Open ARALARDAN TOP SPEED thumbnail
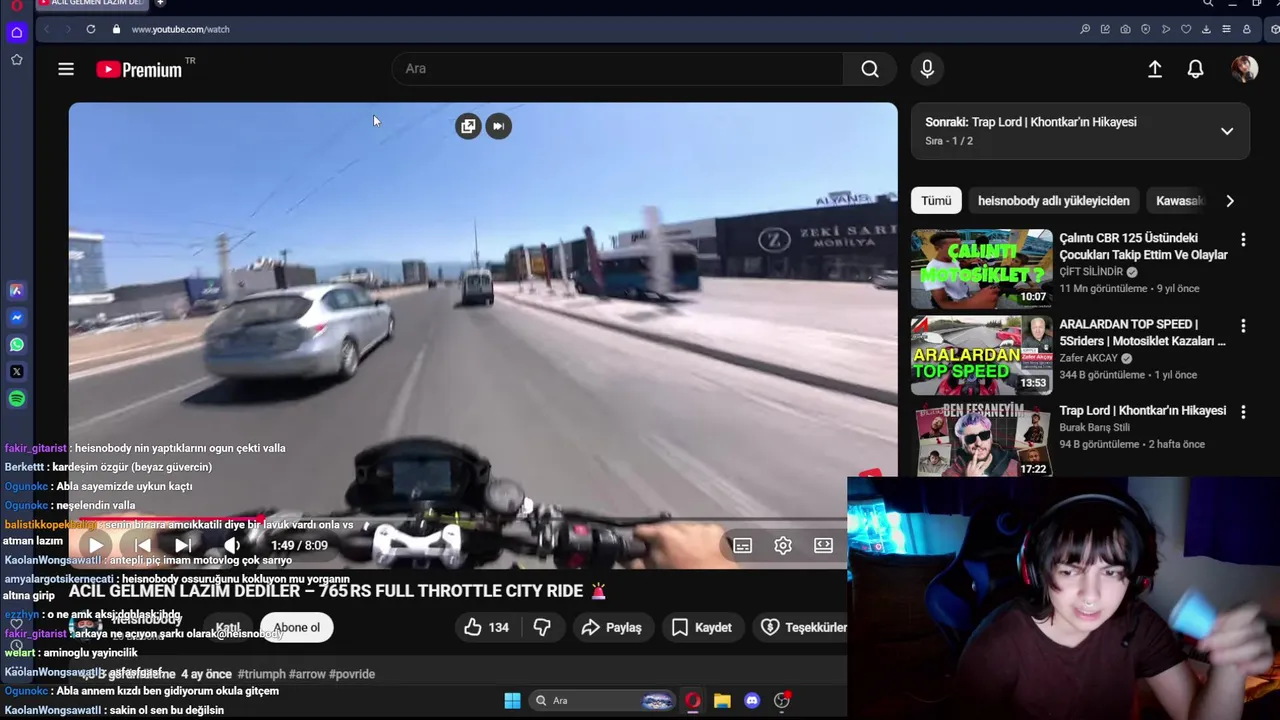Viewport: 1280px width, 720px height. pyautogui.click(x=981, y=355)
